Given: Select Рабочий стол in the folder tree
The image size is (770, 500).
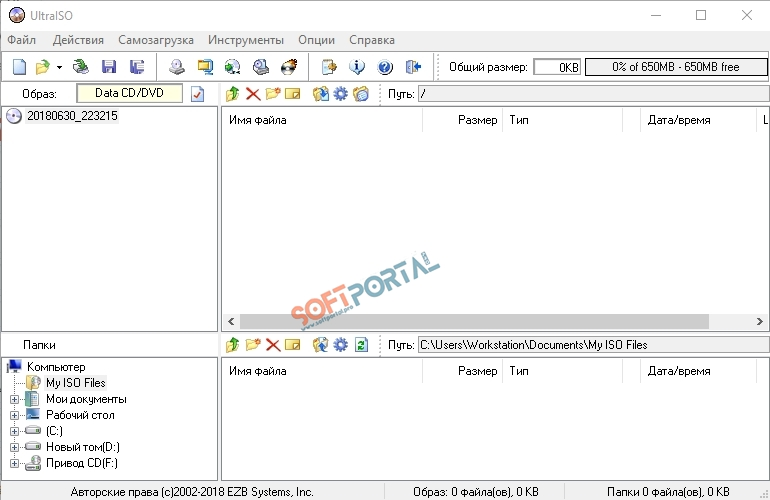Looking at the screenshot, I should pyautogui.click(x=80, y=415).
